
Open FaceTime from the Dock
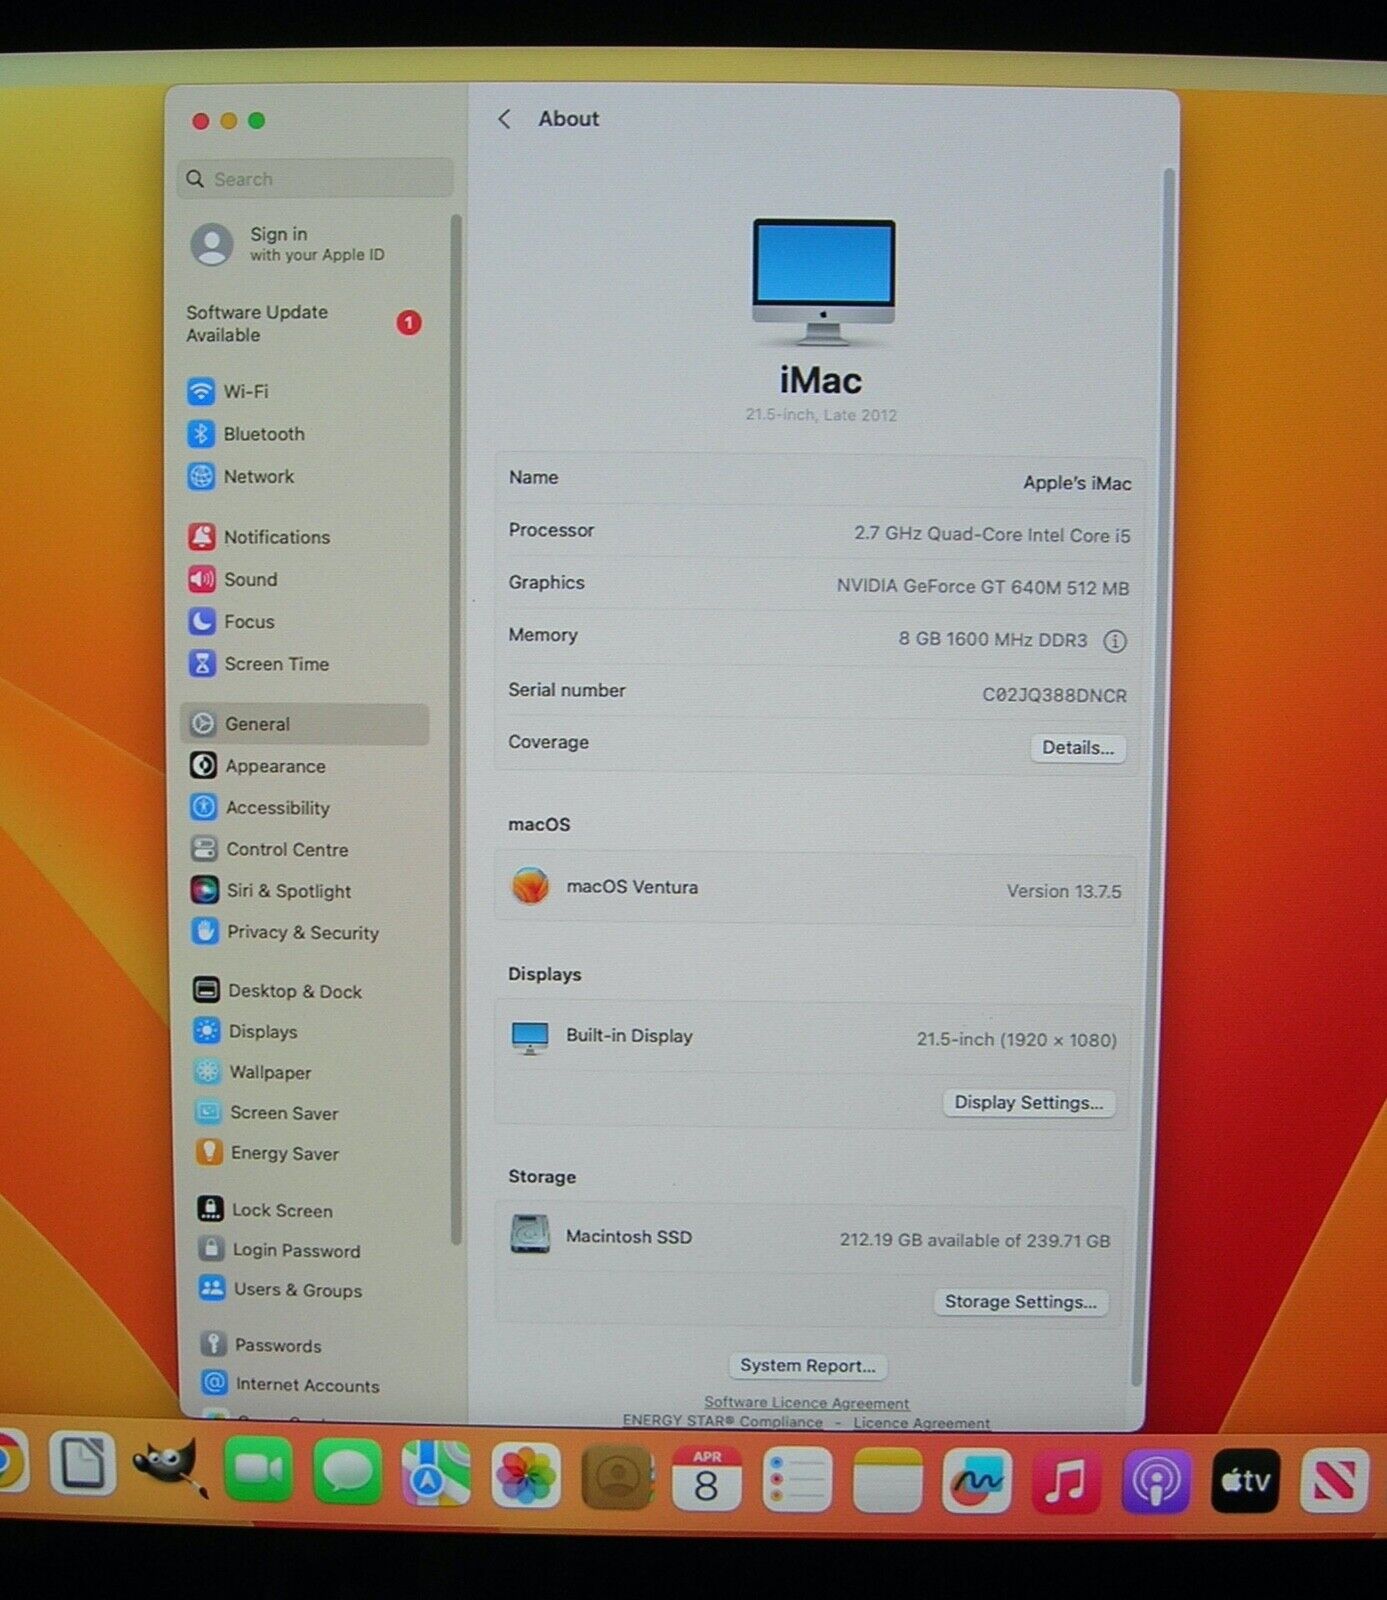pos(258,1470)
